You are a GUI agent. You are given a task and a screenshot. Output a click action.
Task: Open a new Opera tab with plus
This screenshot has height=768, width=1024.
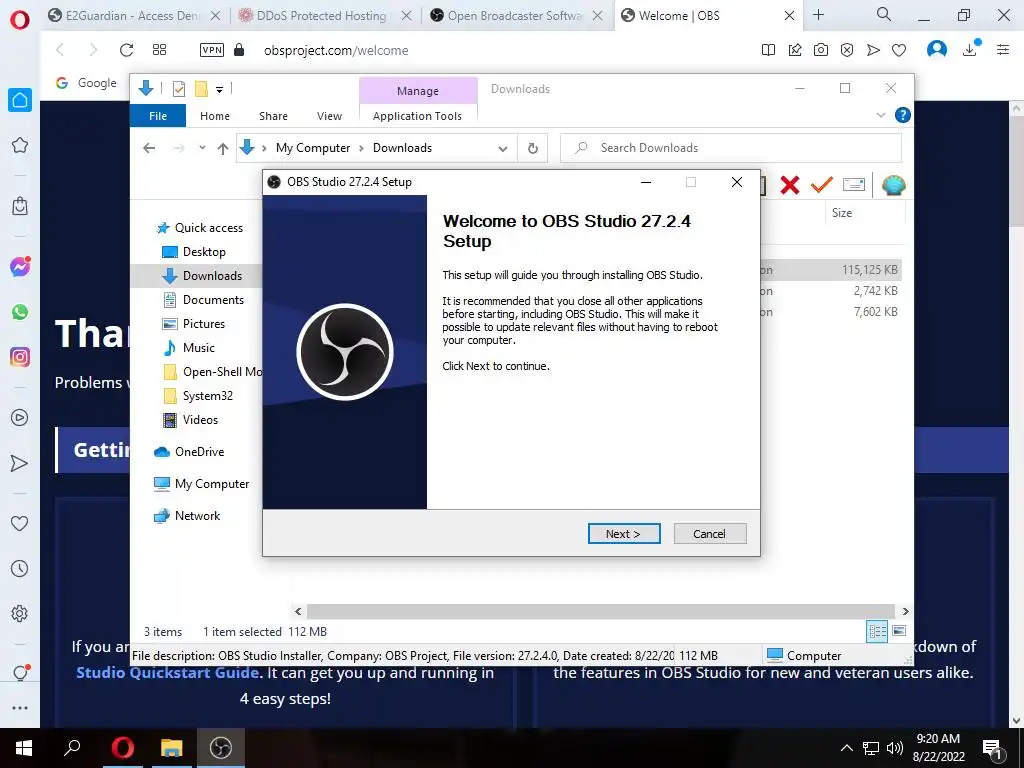click(818, 14)
